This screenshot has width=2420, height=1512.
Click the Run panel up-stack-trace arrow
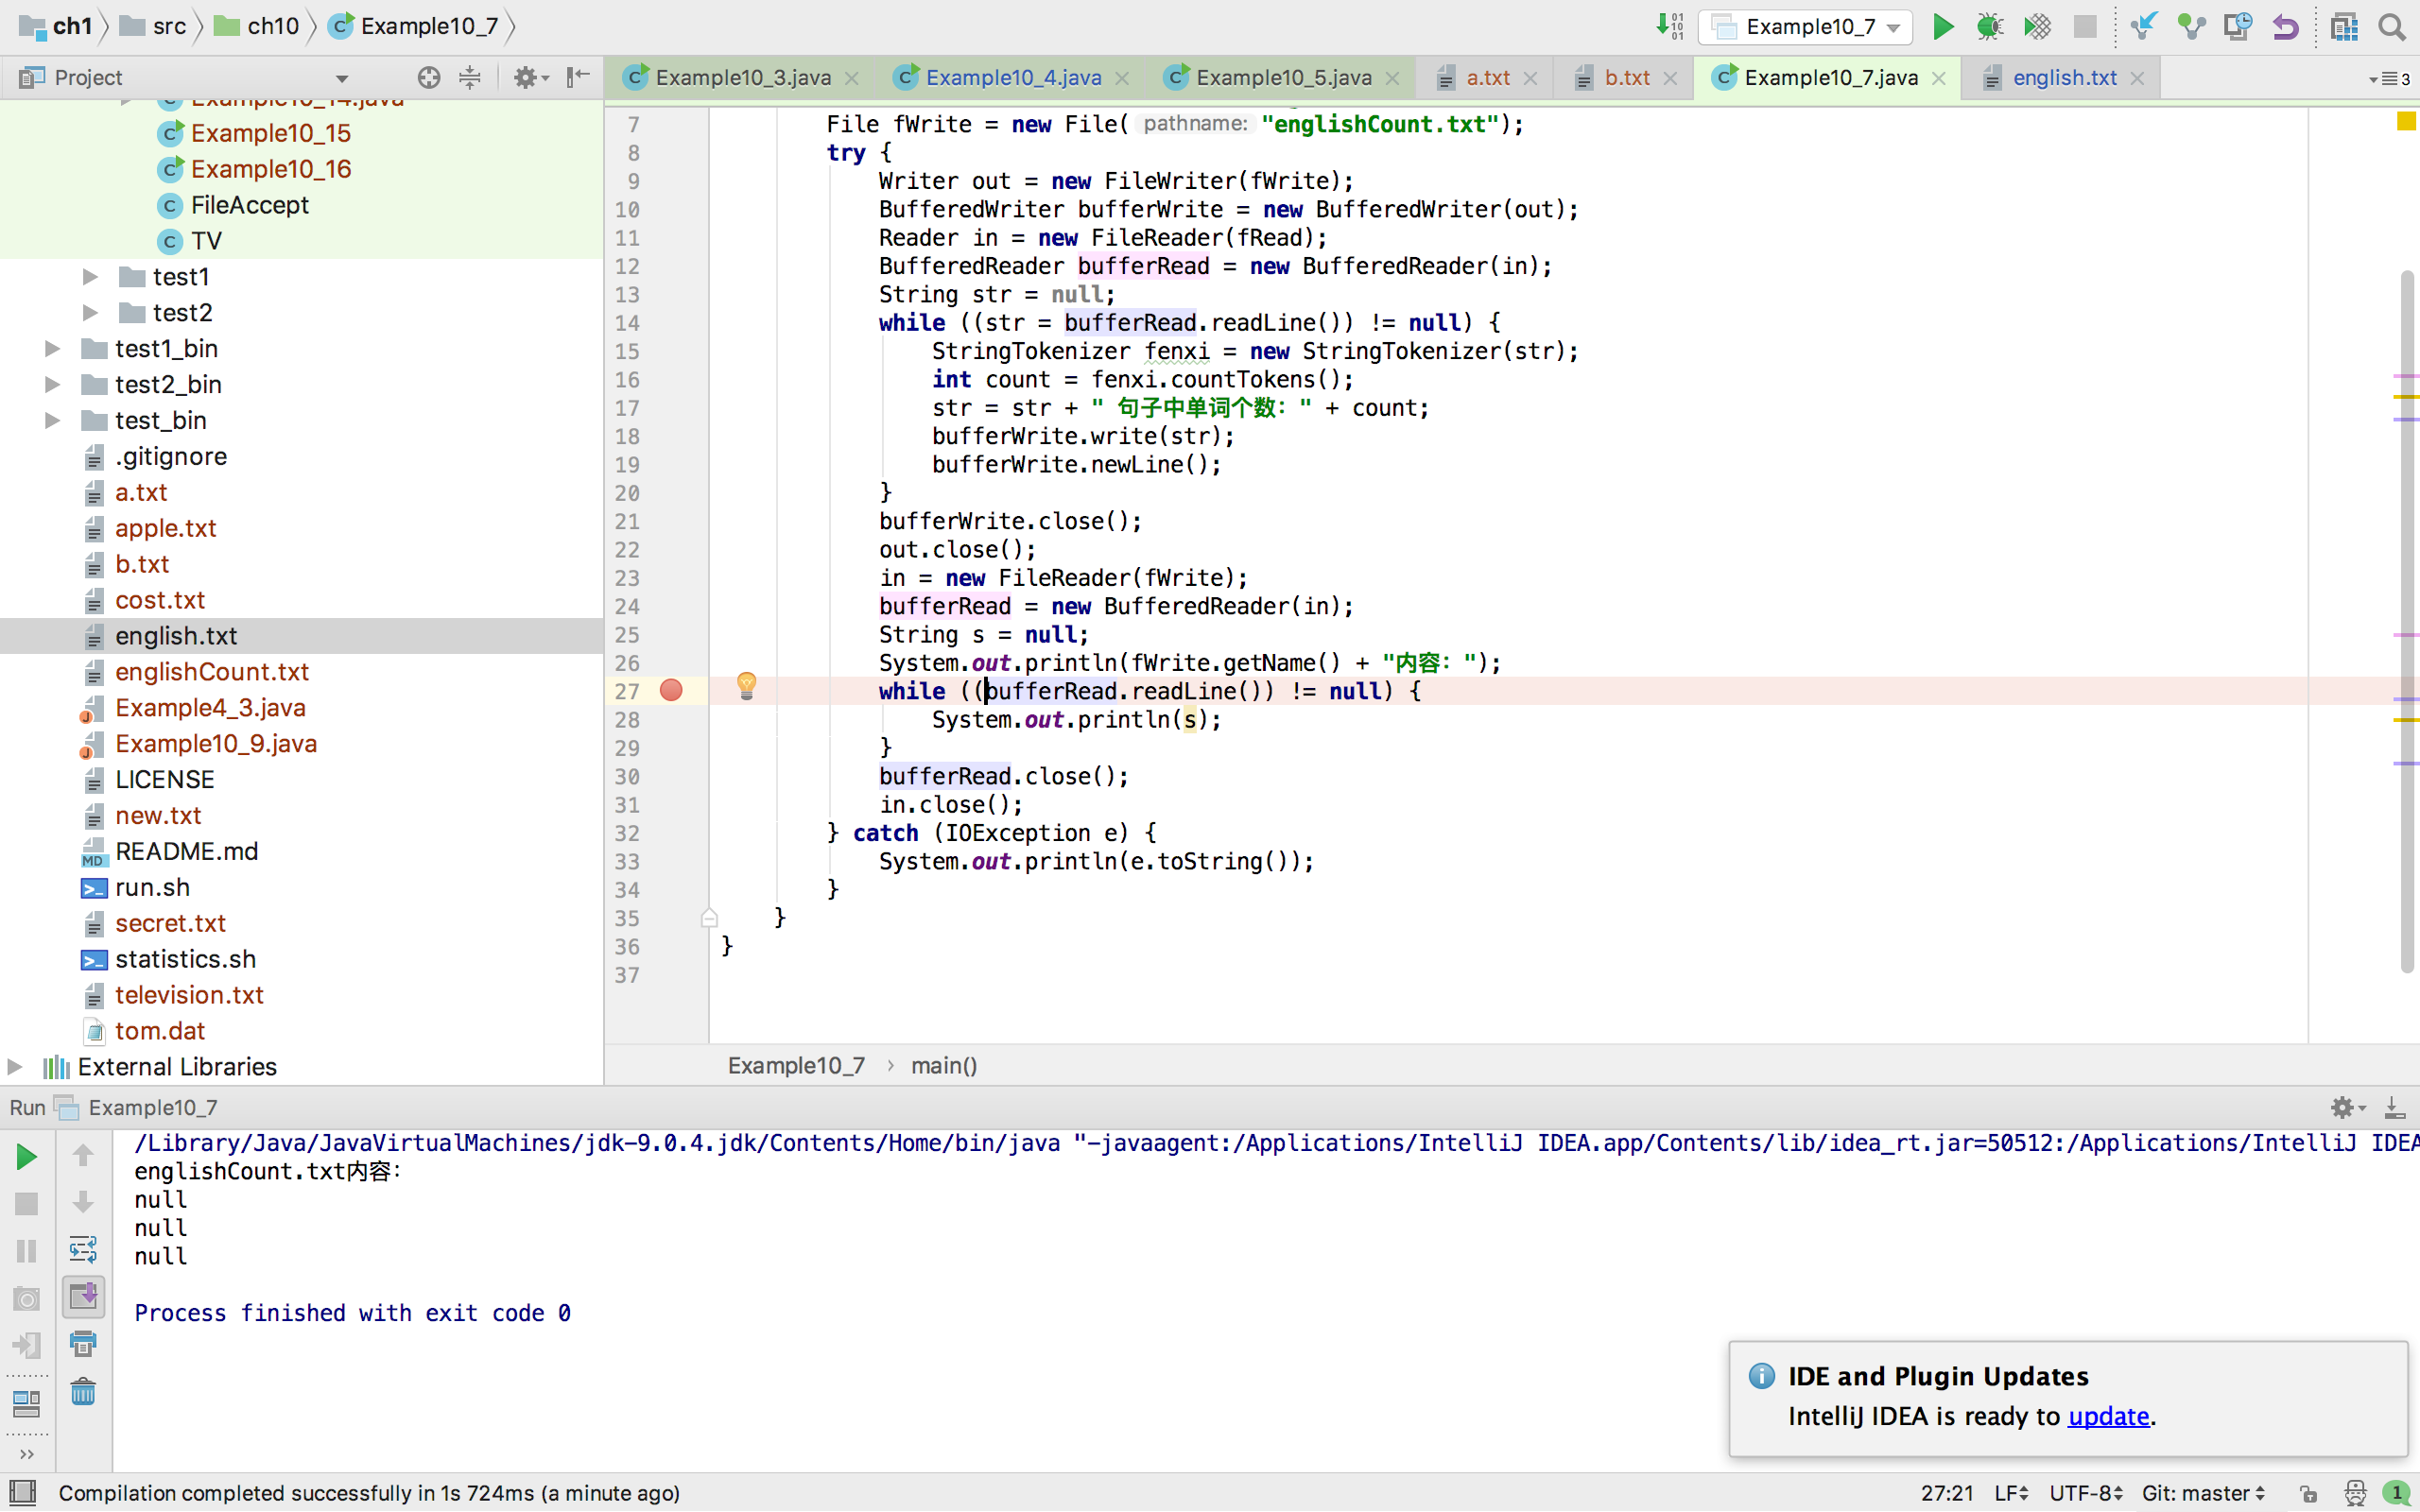point(83,1156)
